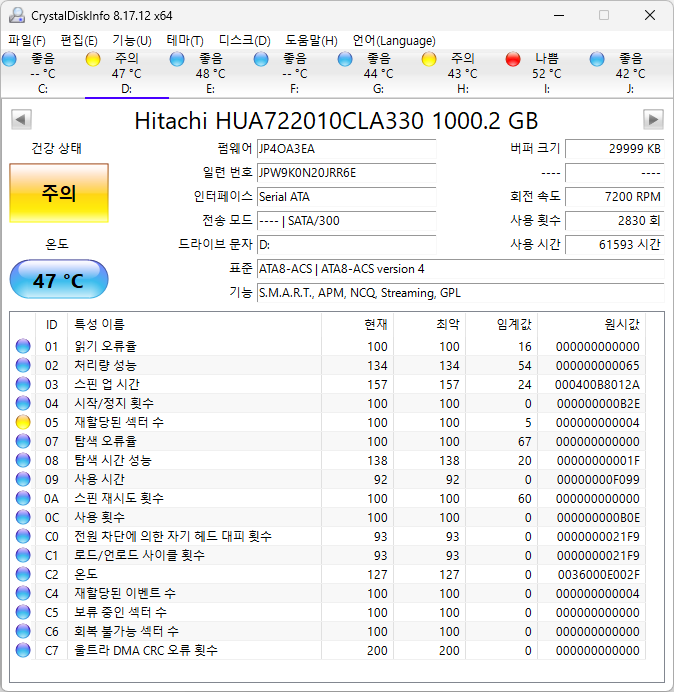
Task: Click status icon of attribute C0 row
Action: click(23, 536)
